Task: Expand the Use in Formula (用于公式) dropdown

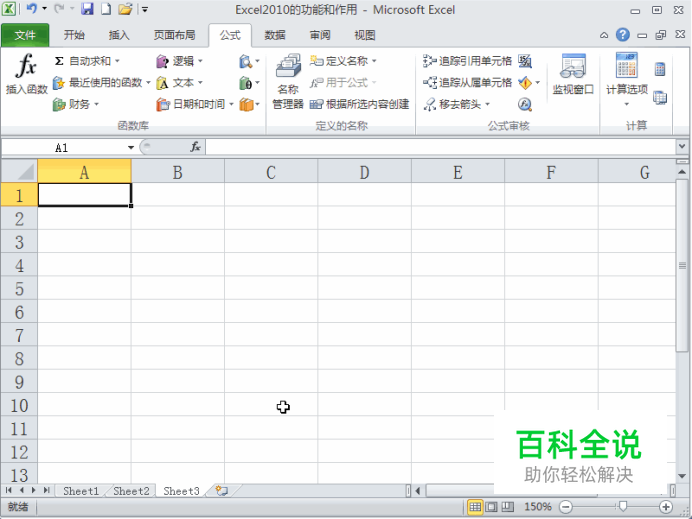Action: pyautogui.click(x=374, y=83)
